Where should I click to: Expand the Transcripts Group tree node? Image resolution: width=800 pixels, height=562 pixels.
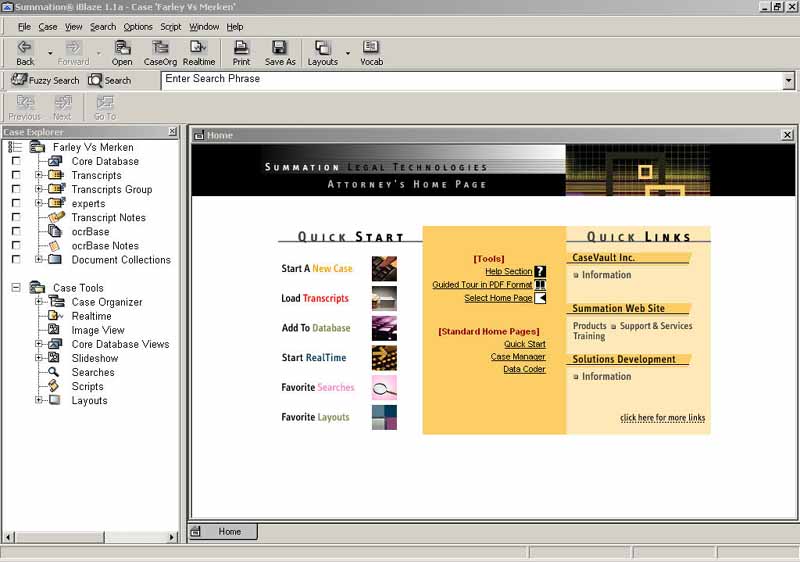coord(39,189)
